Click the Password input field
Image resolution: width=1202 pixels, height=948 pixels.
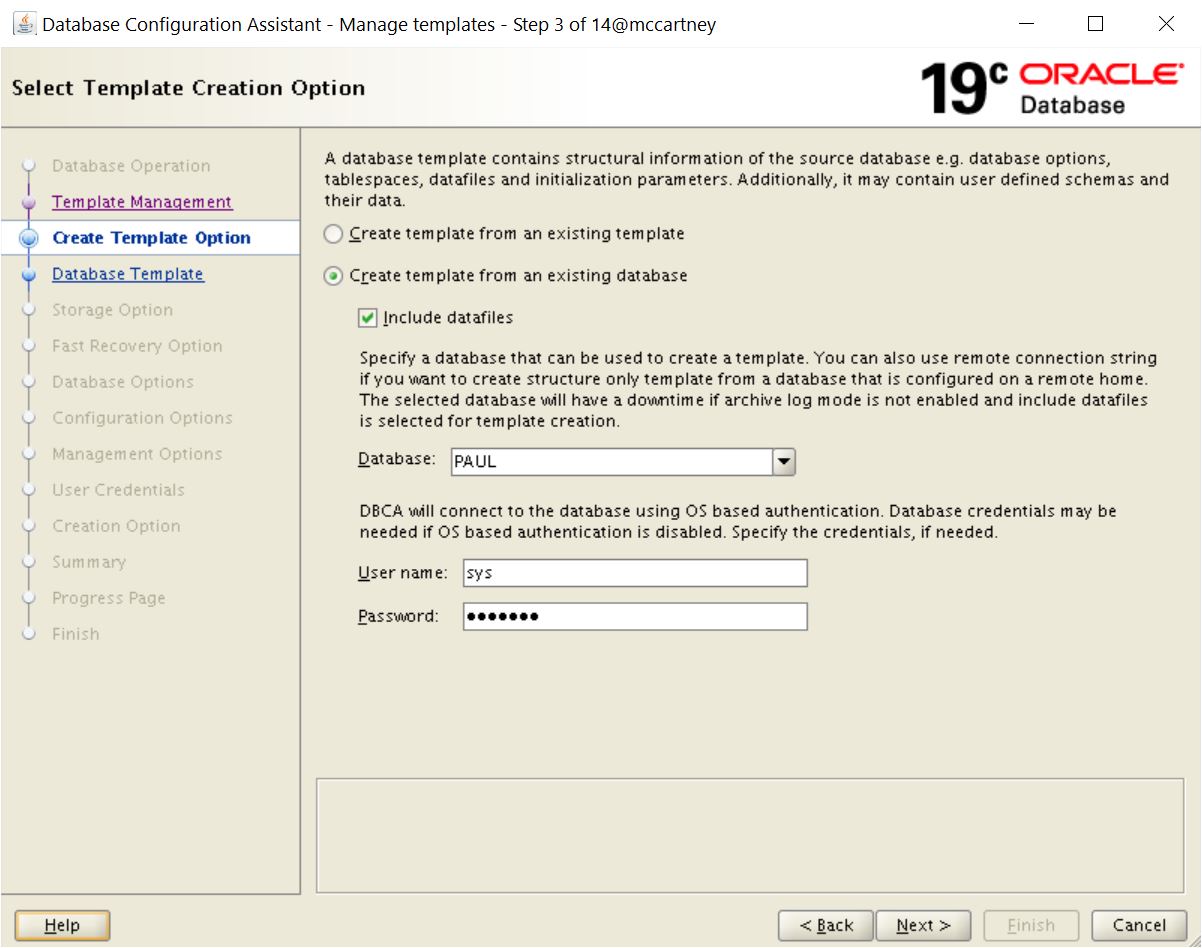tap(635, 616)
